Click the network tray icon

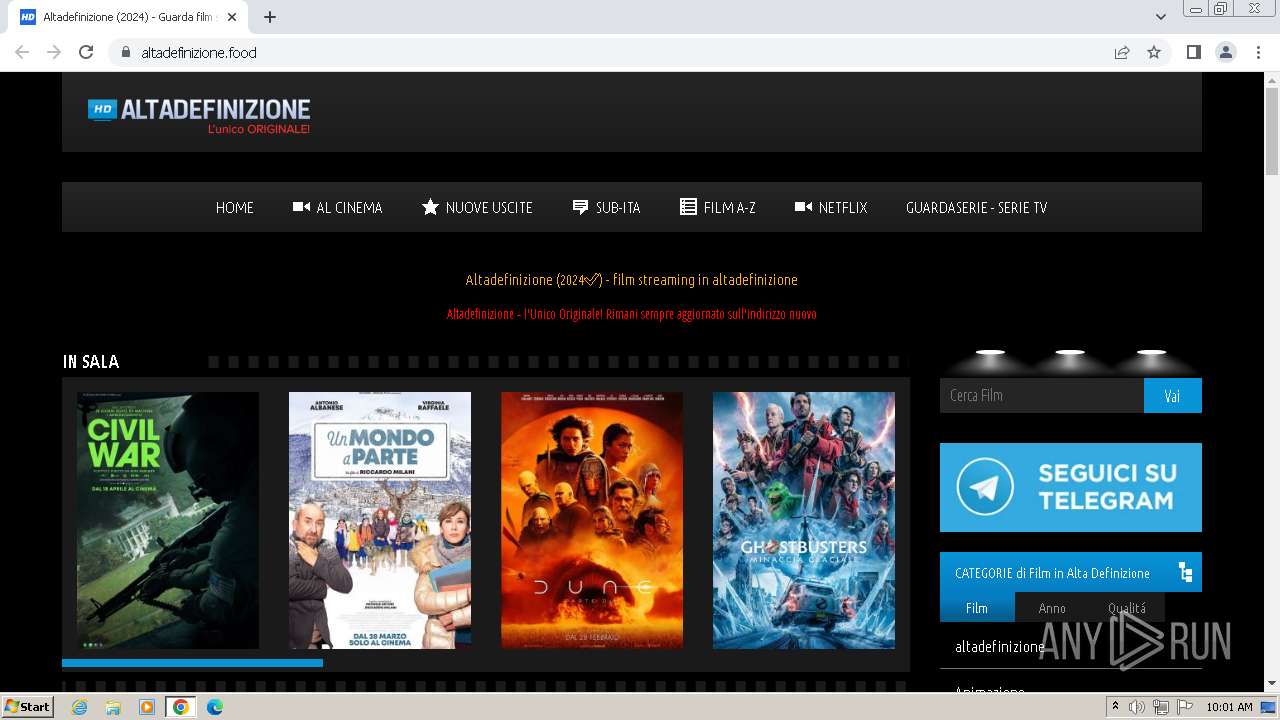[1161, 707]
